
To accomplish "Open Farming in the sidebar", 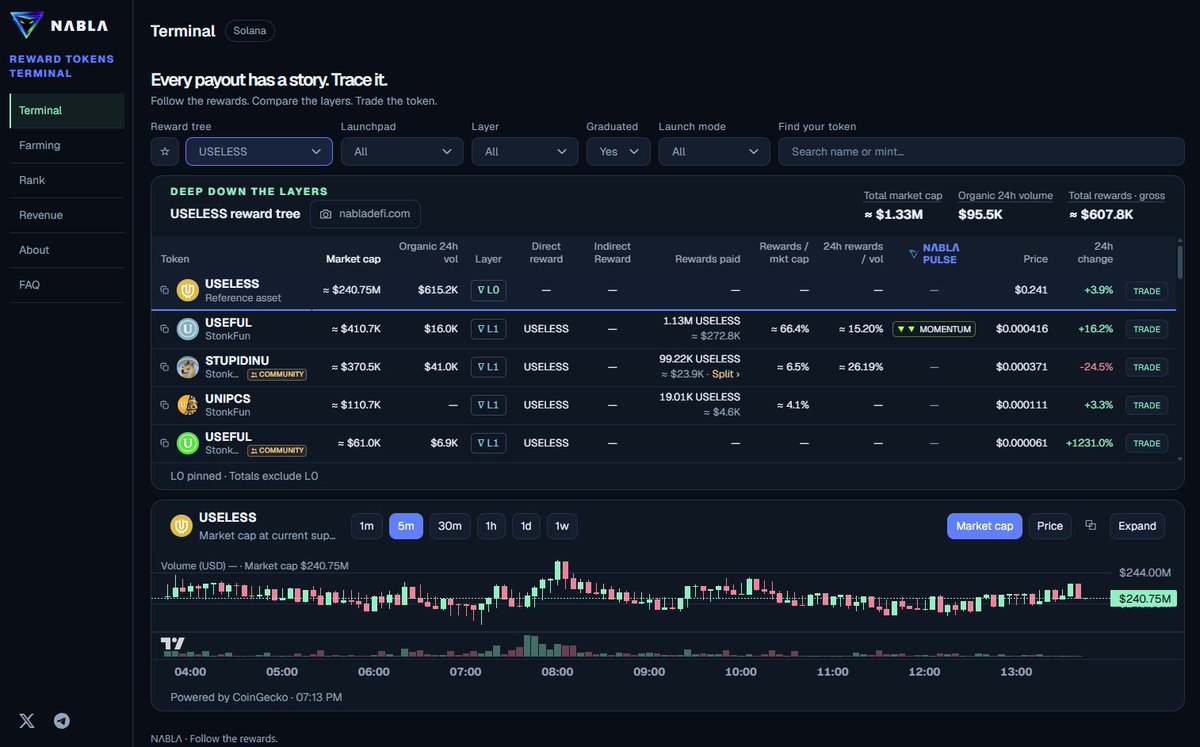I will point(67,146).
